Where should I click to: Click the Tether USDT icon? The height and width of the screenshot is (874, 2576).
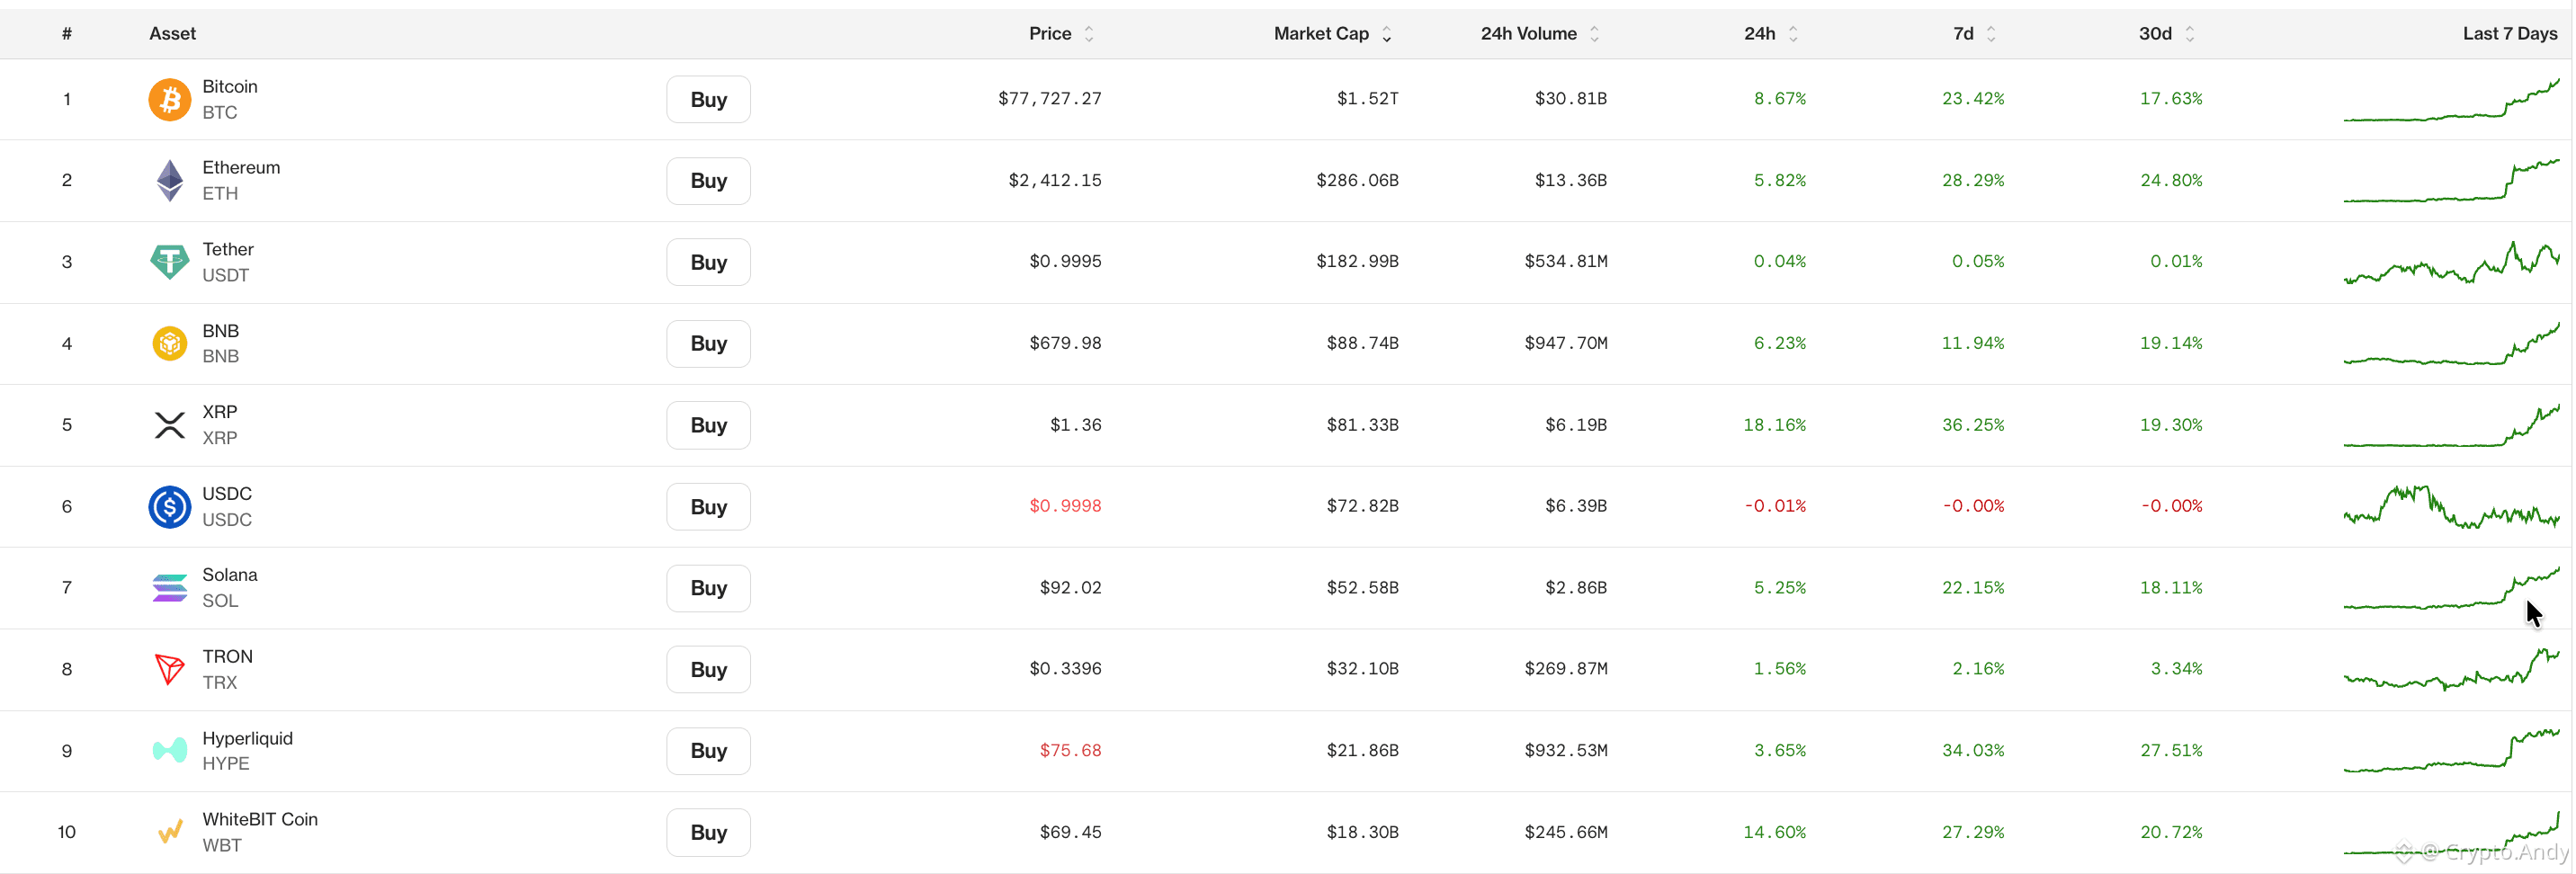click(170, 262)
